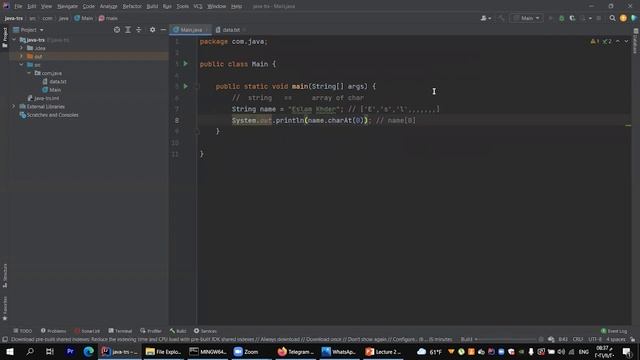Toggle the Services tool window
The image size is (640, 360).
click(205, 331)
